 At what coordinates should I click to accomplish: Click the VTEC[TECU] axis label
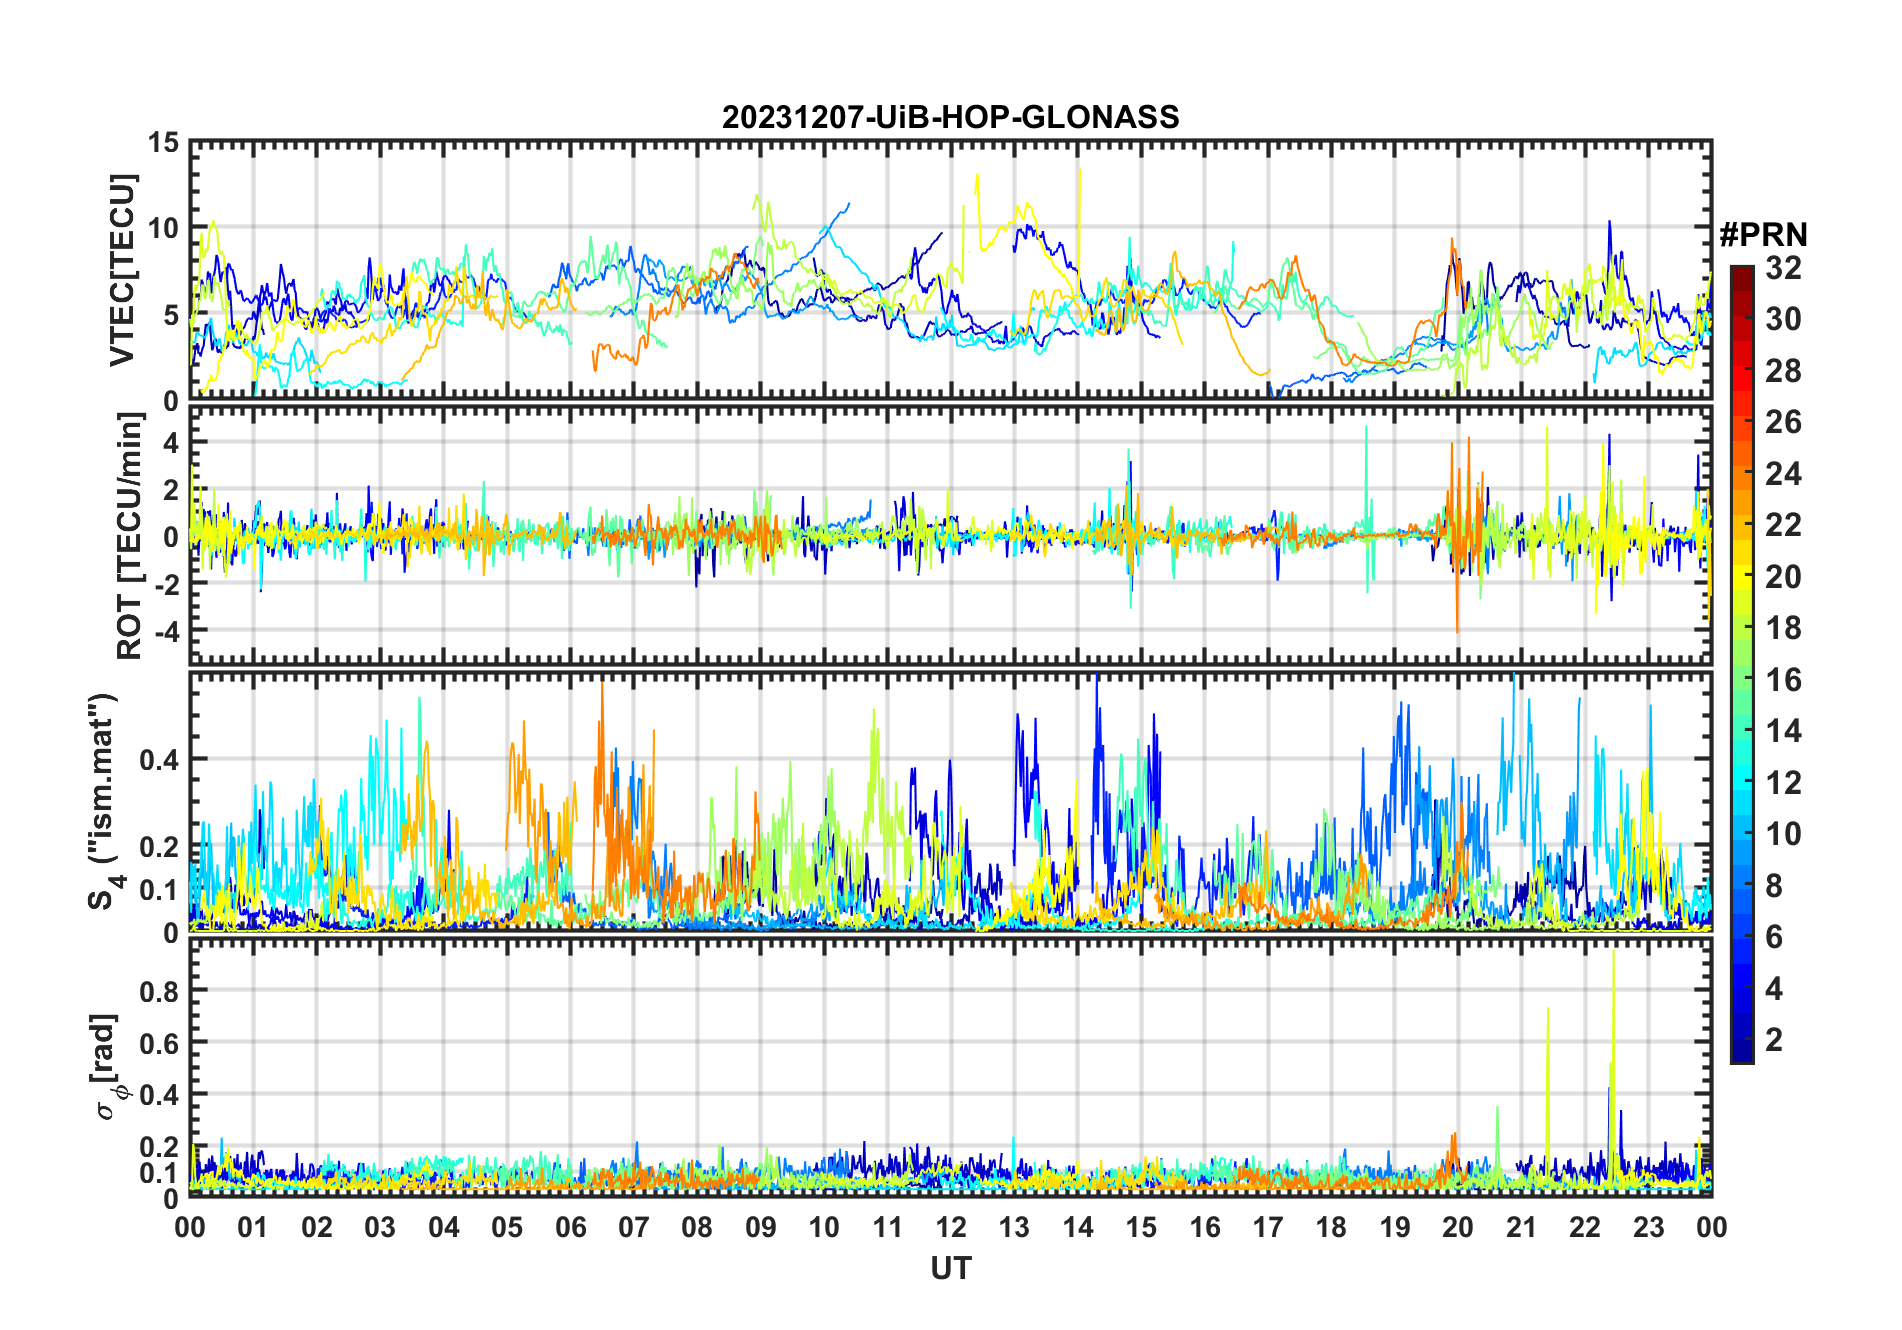click(x=122, y=271)
